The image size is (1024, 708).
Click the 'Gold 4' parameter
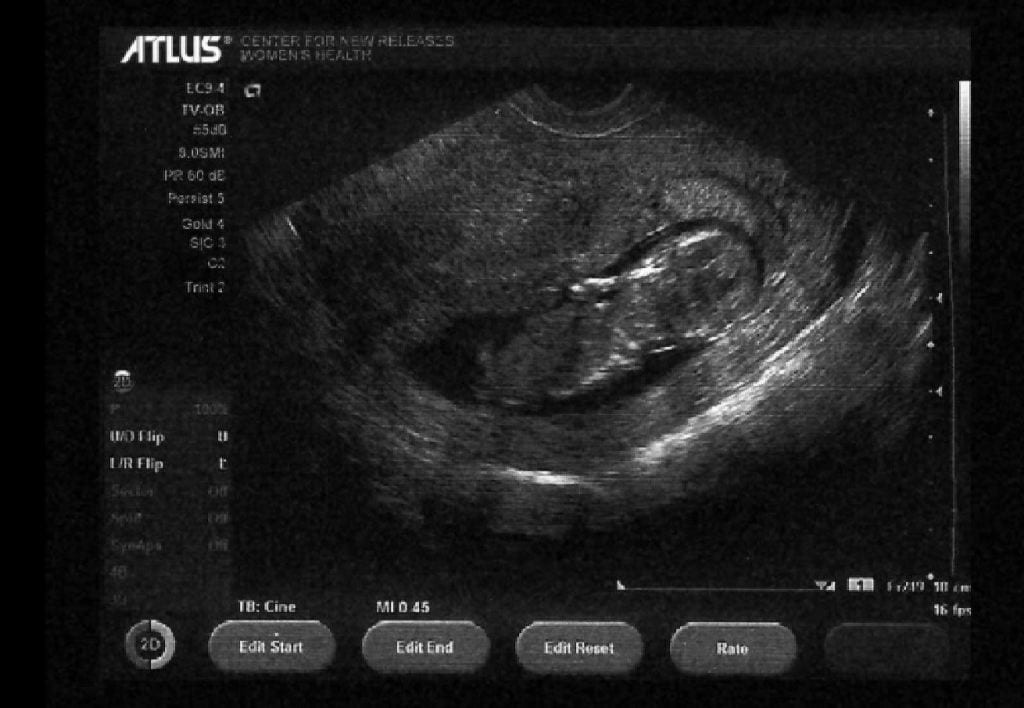coord(203,224)
